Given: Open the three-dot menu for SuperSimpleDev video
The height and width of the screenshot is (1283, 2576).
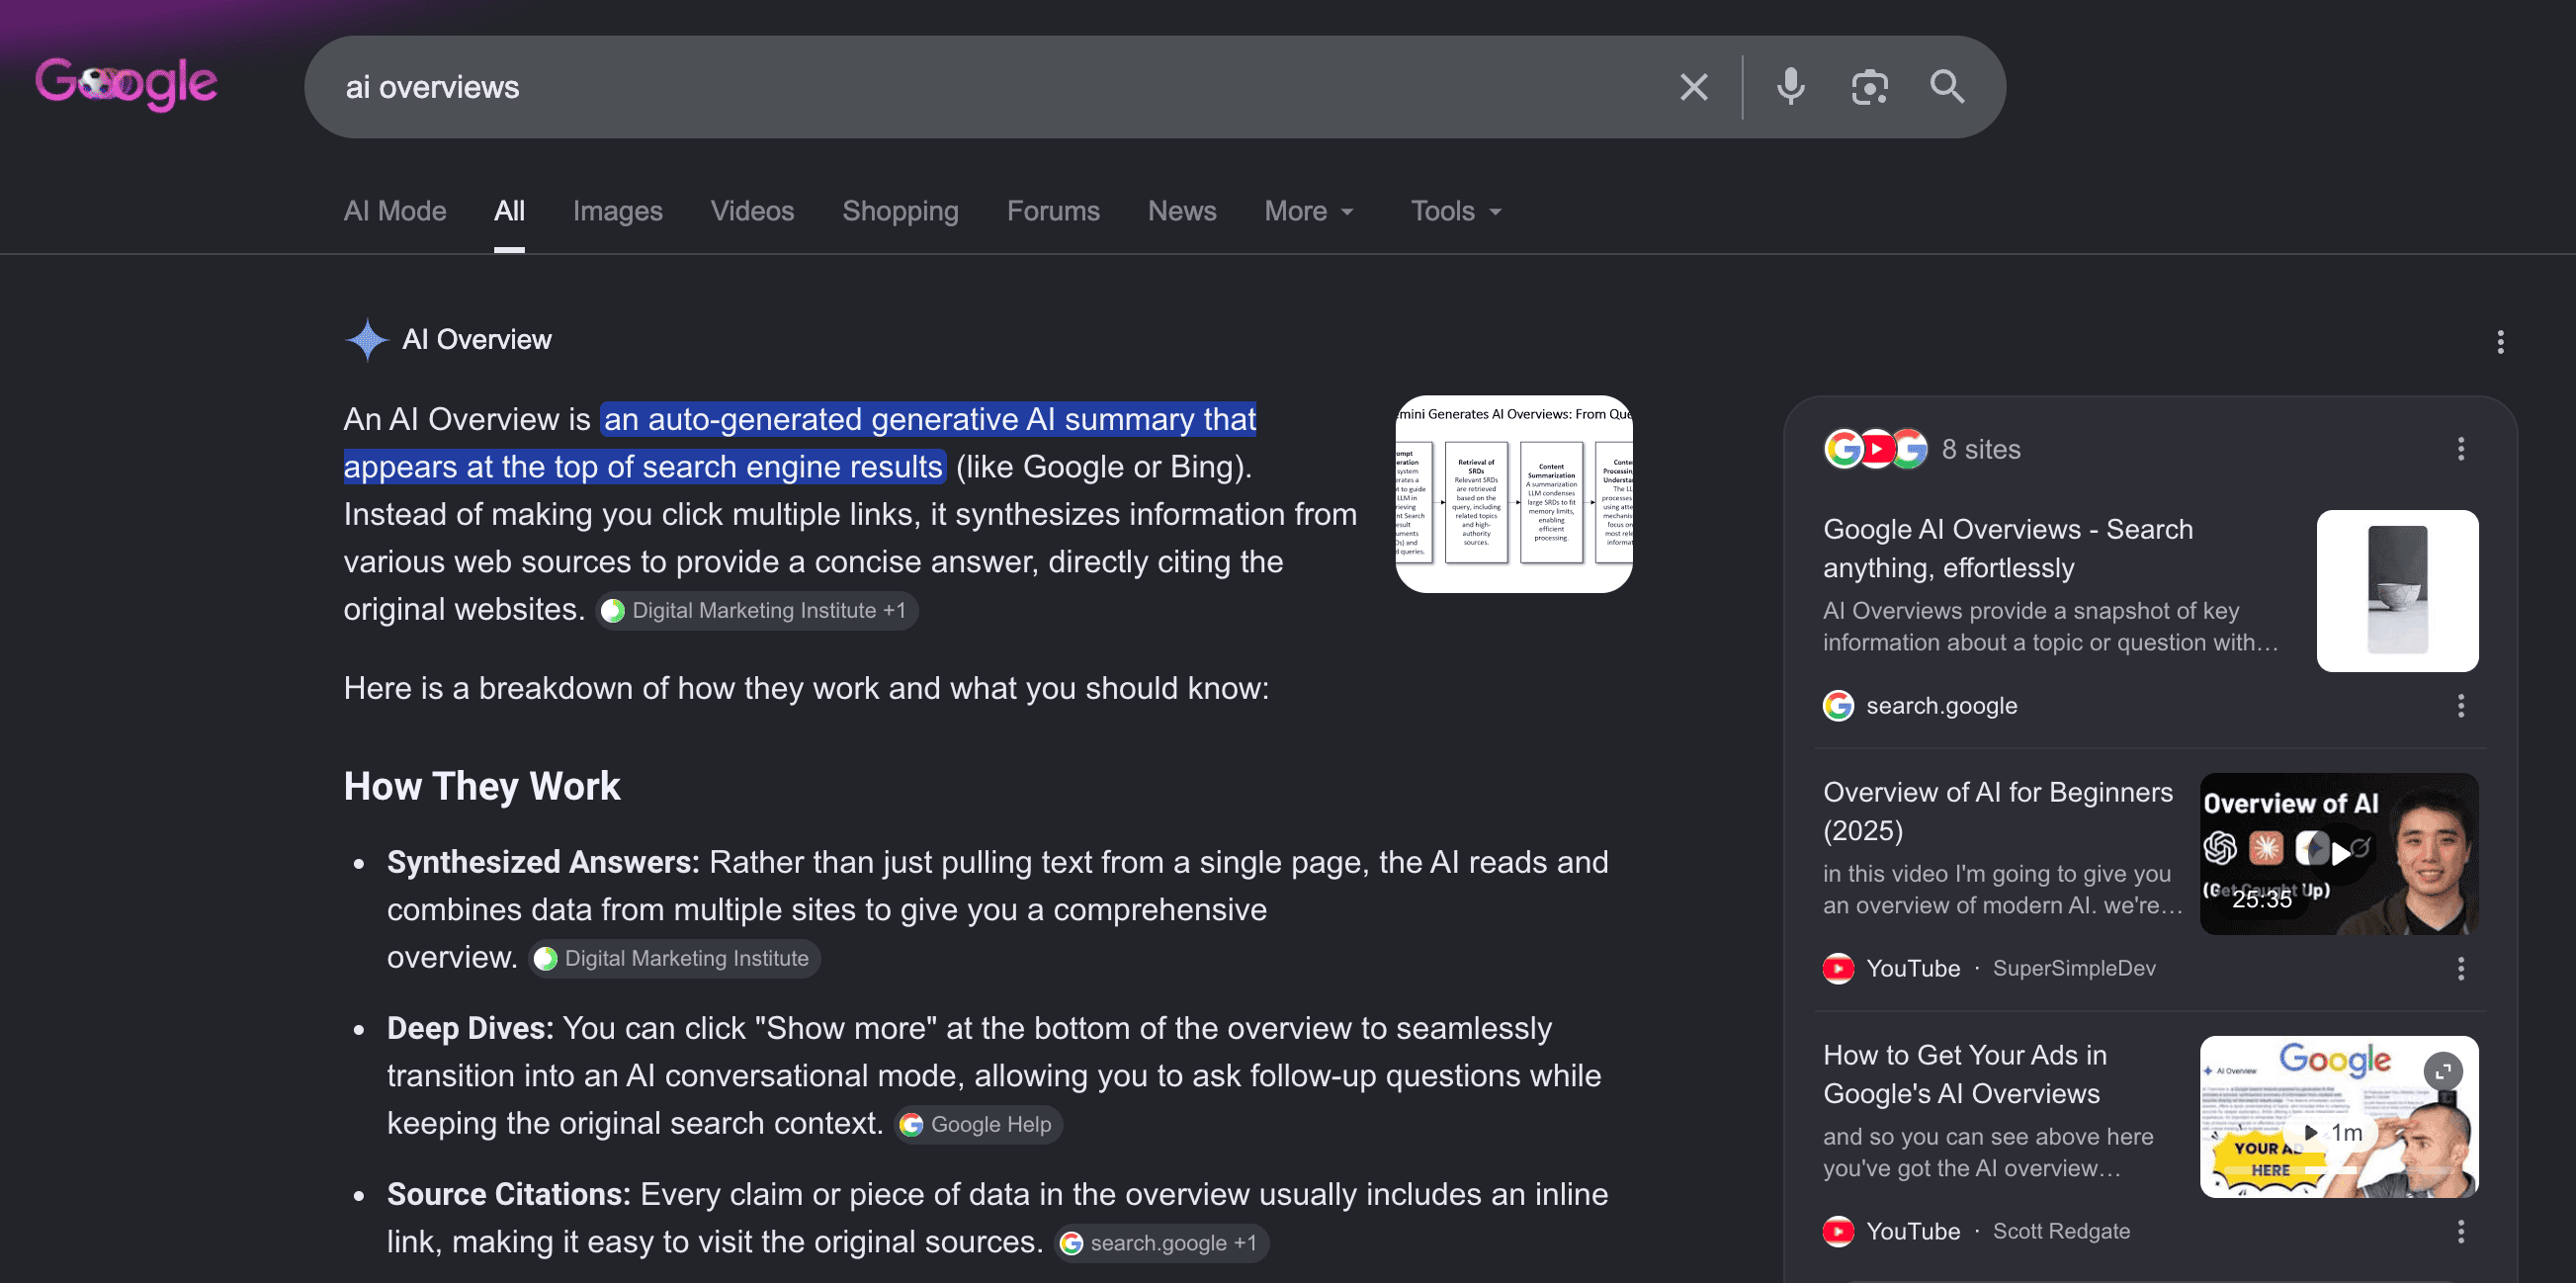Looking at the screenshot, I should point(2461,968).
